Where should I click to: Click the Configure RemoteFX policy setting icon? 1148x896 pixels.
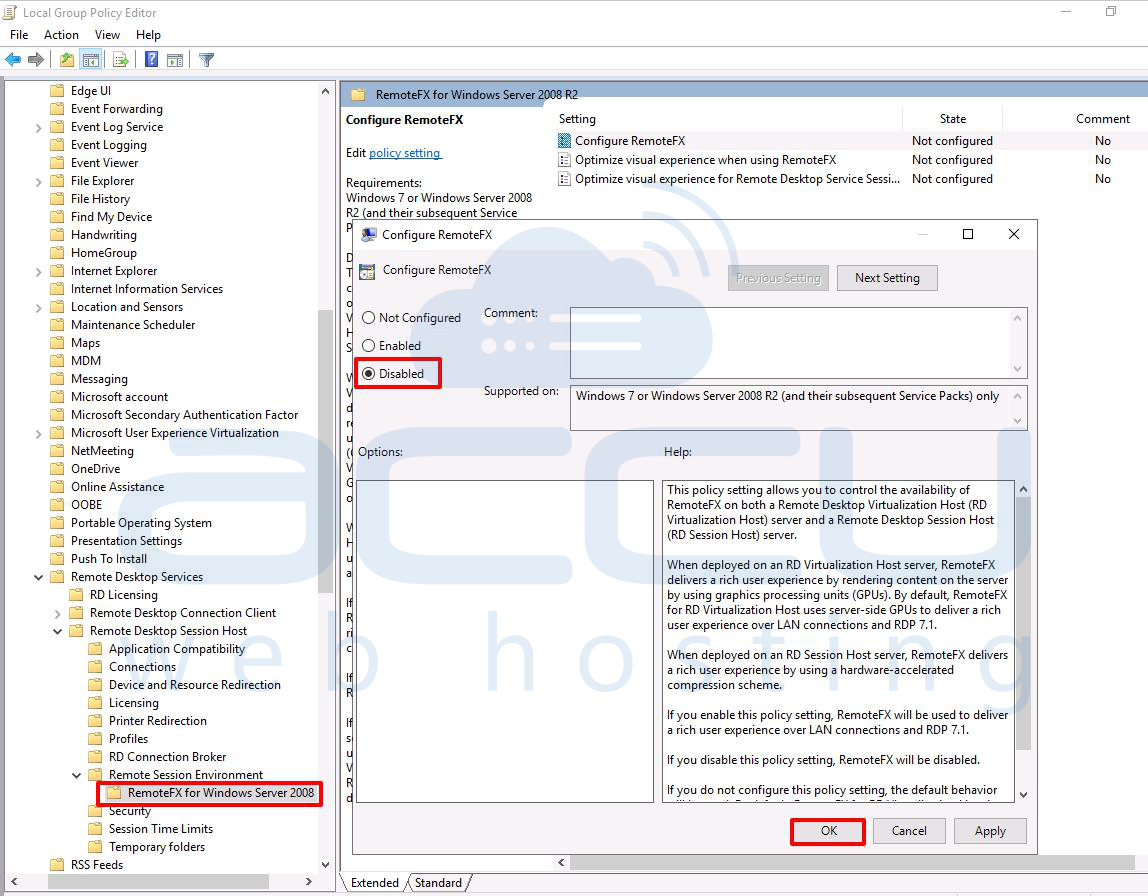click(564, 141)
